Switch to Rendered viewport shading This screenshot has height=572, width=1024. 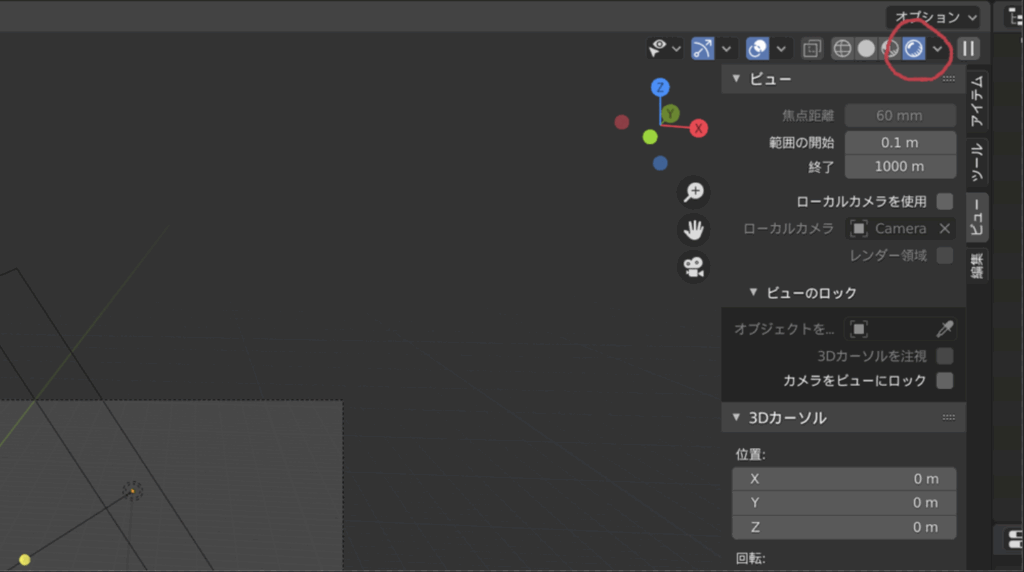tap(913, 48)
